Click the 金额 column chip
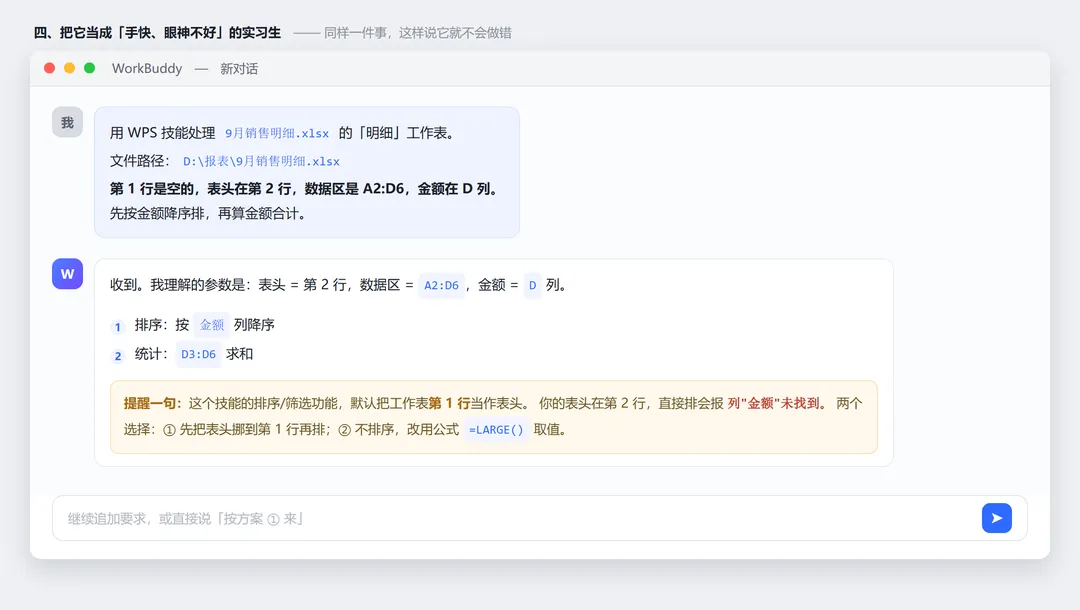 (211, 325)
